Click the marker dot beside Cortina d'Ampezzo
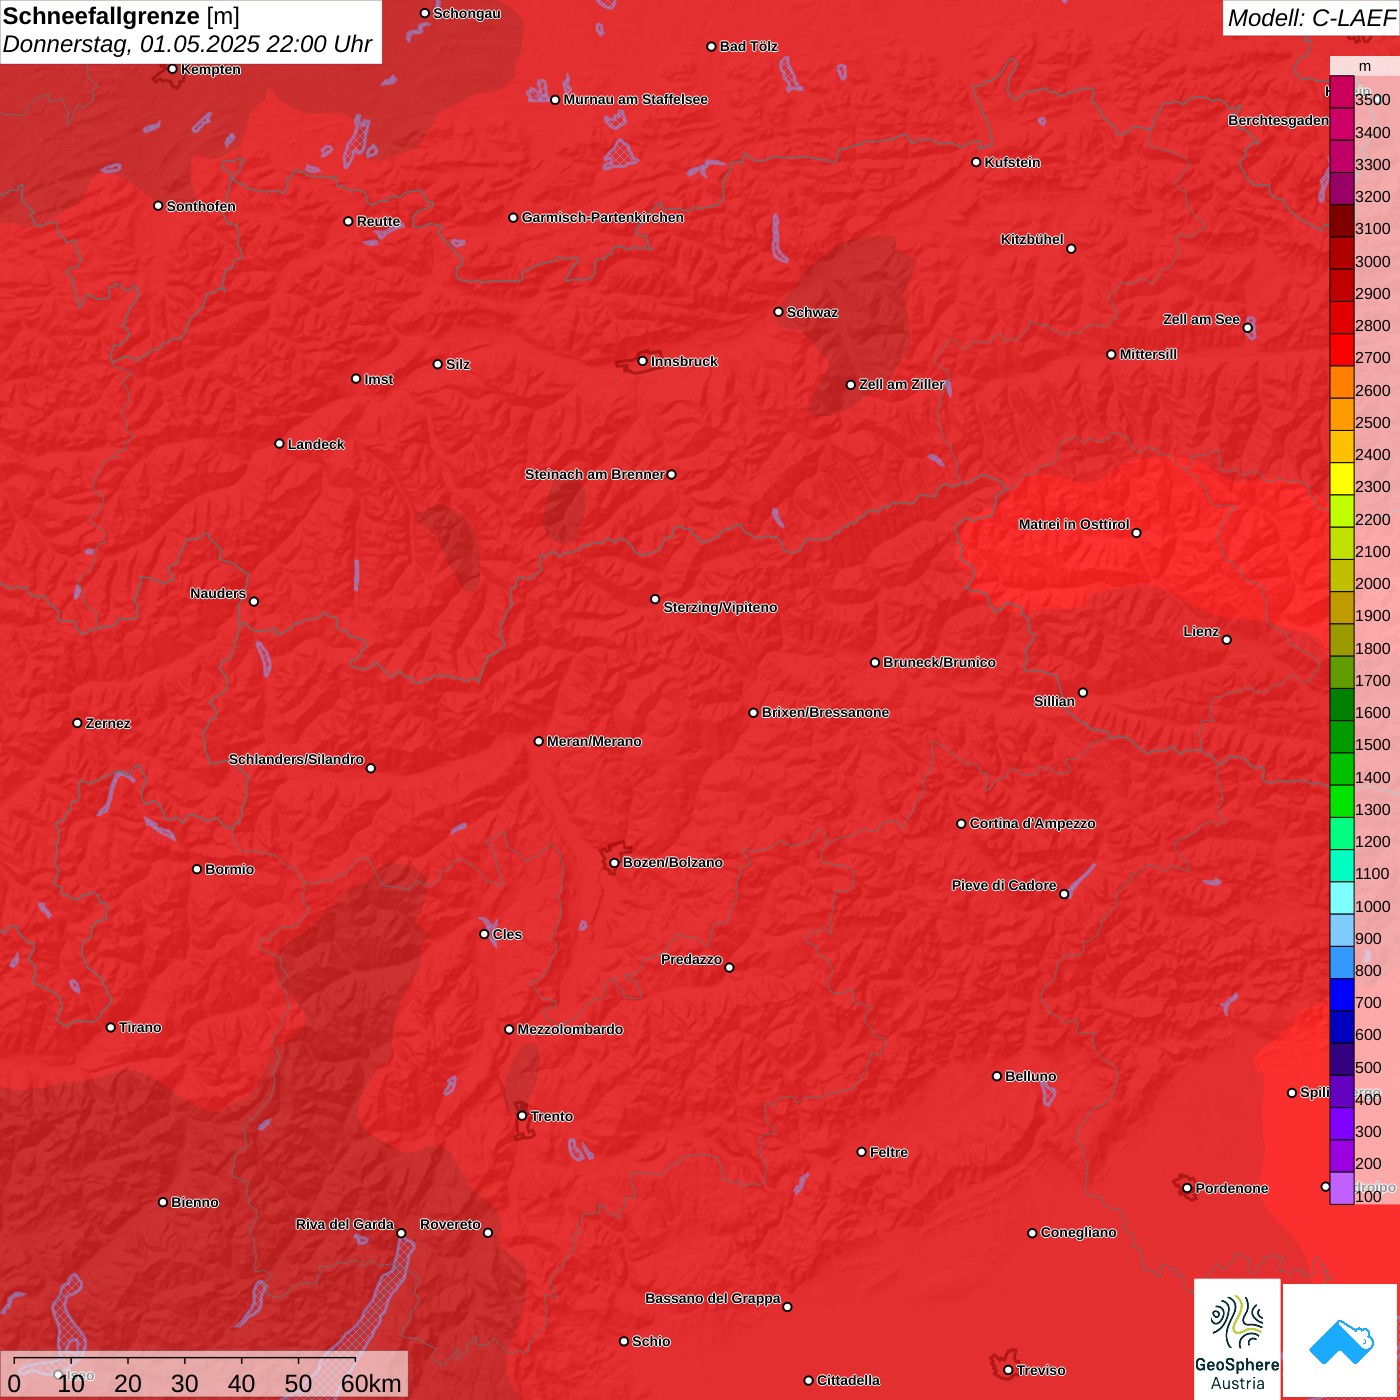Viewport: 1400px width, 1400px height. click(962, 824)
